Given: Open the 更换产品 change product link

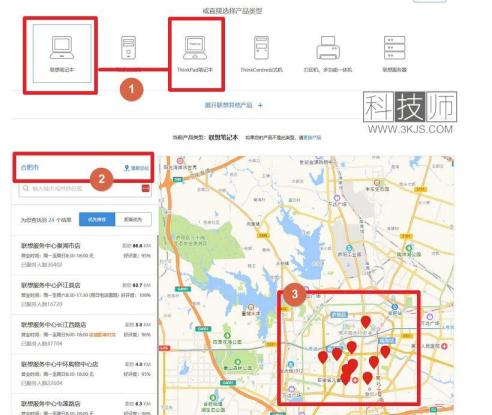Looking at the screenshot, I should click(x=312, y=137).
